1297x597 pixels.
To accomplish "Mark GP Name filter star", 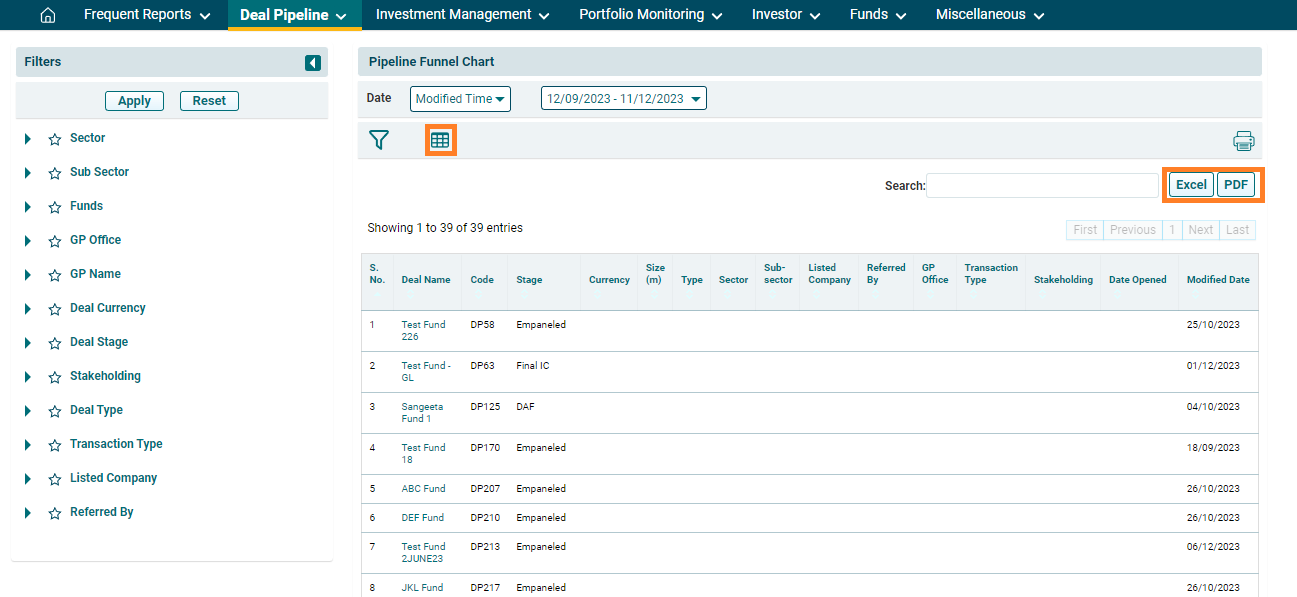I will [55, 275].
